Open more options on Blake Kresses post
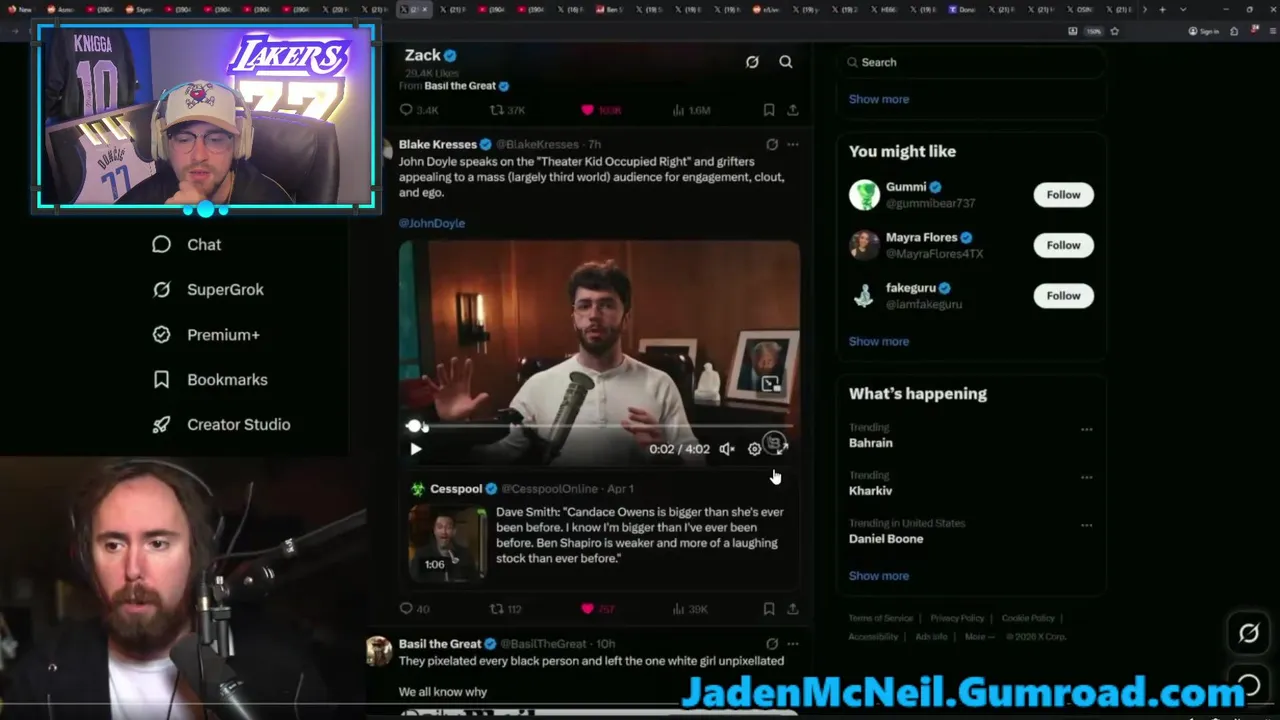Viewport: 1280px width, 720px height. coord(793,144)
